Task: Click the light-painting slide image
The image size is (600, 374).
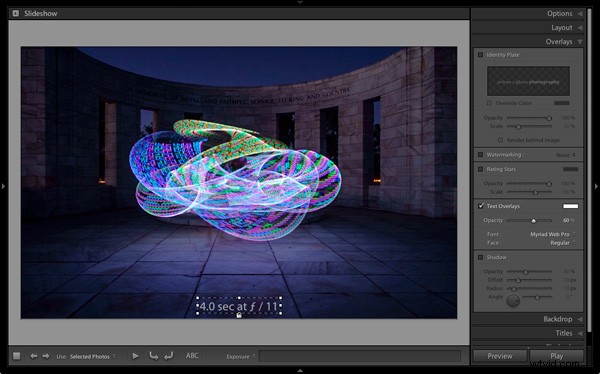Action: (x=239, y=182)
